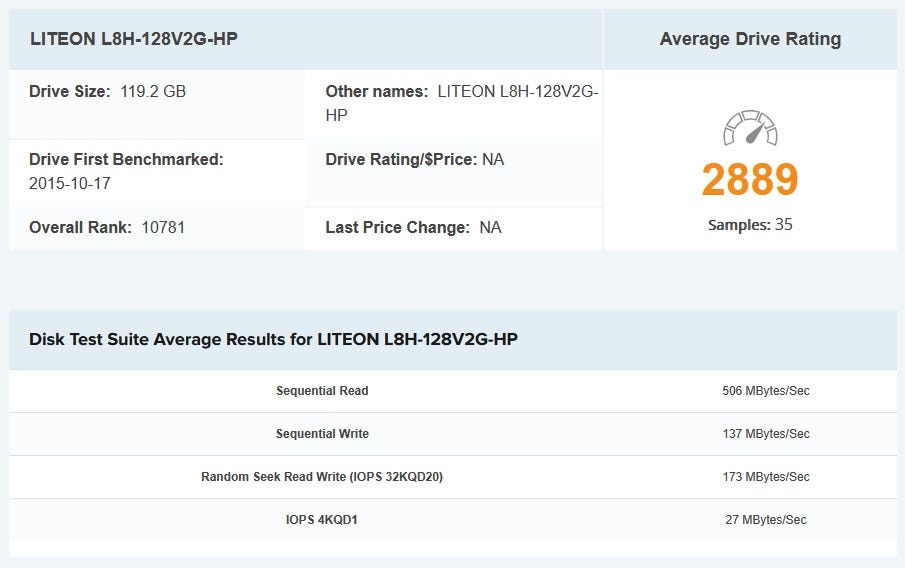Click the Last Price Change NA field
This screenshot has height=568, width=905.
click(x=413, y=227)
